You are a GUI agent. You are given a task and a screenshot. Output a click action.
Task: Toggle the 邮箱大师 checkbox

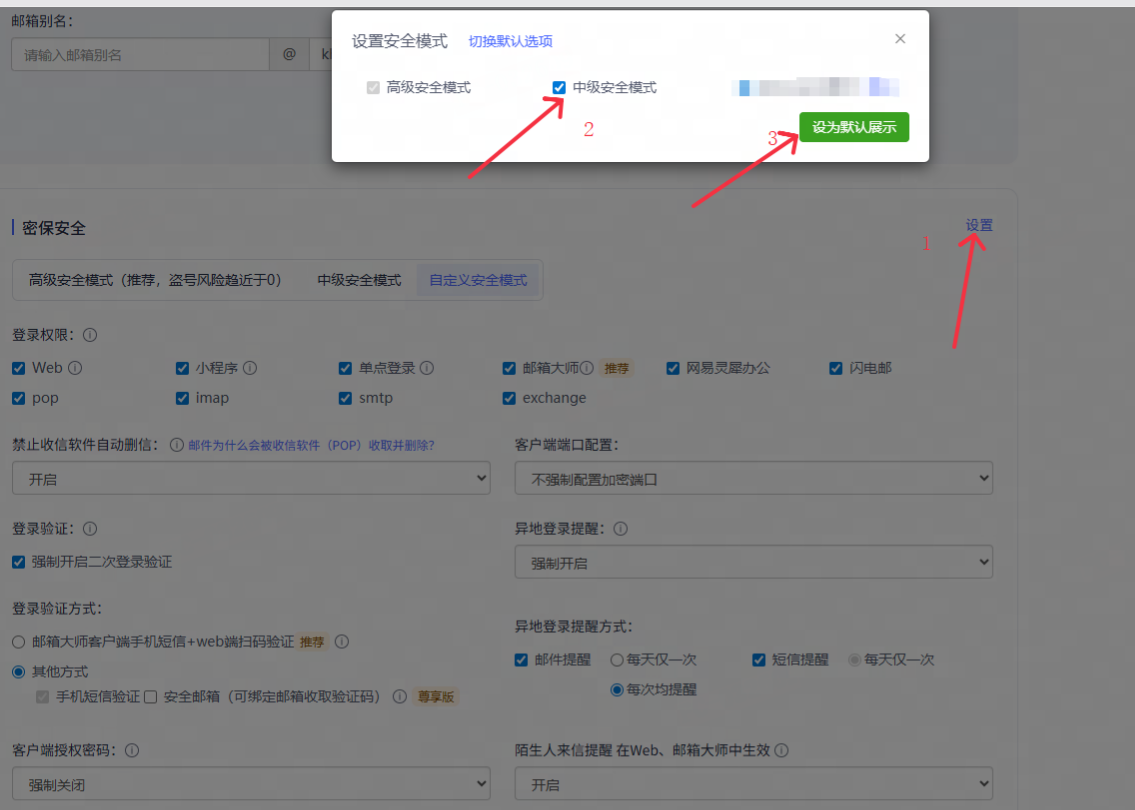509,368
